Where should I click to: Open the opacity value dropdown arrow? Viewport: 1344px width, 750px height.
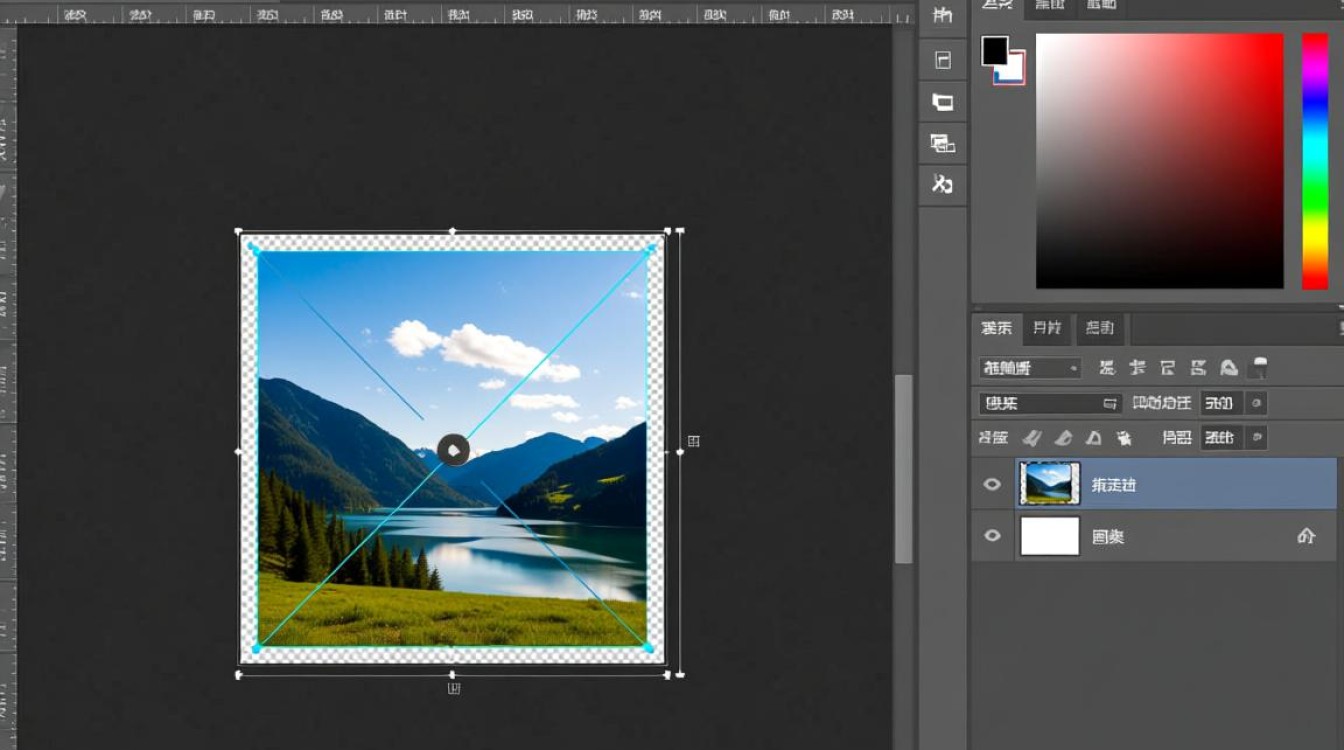tap(1258, 403)
